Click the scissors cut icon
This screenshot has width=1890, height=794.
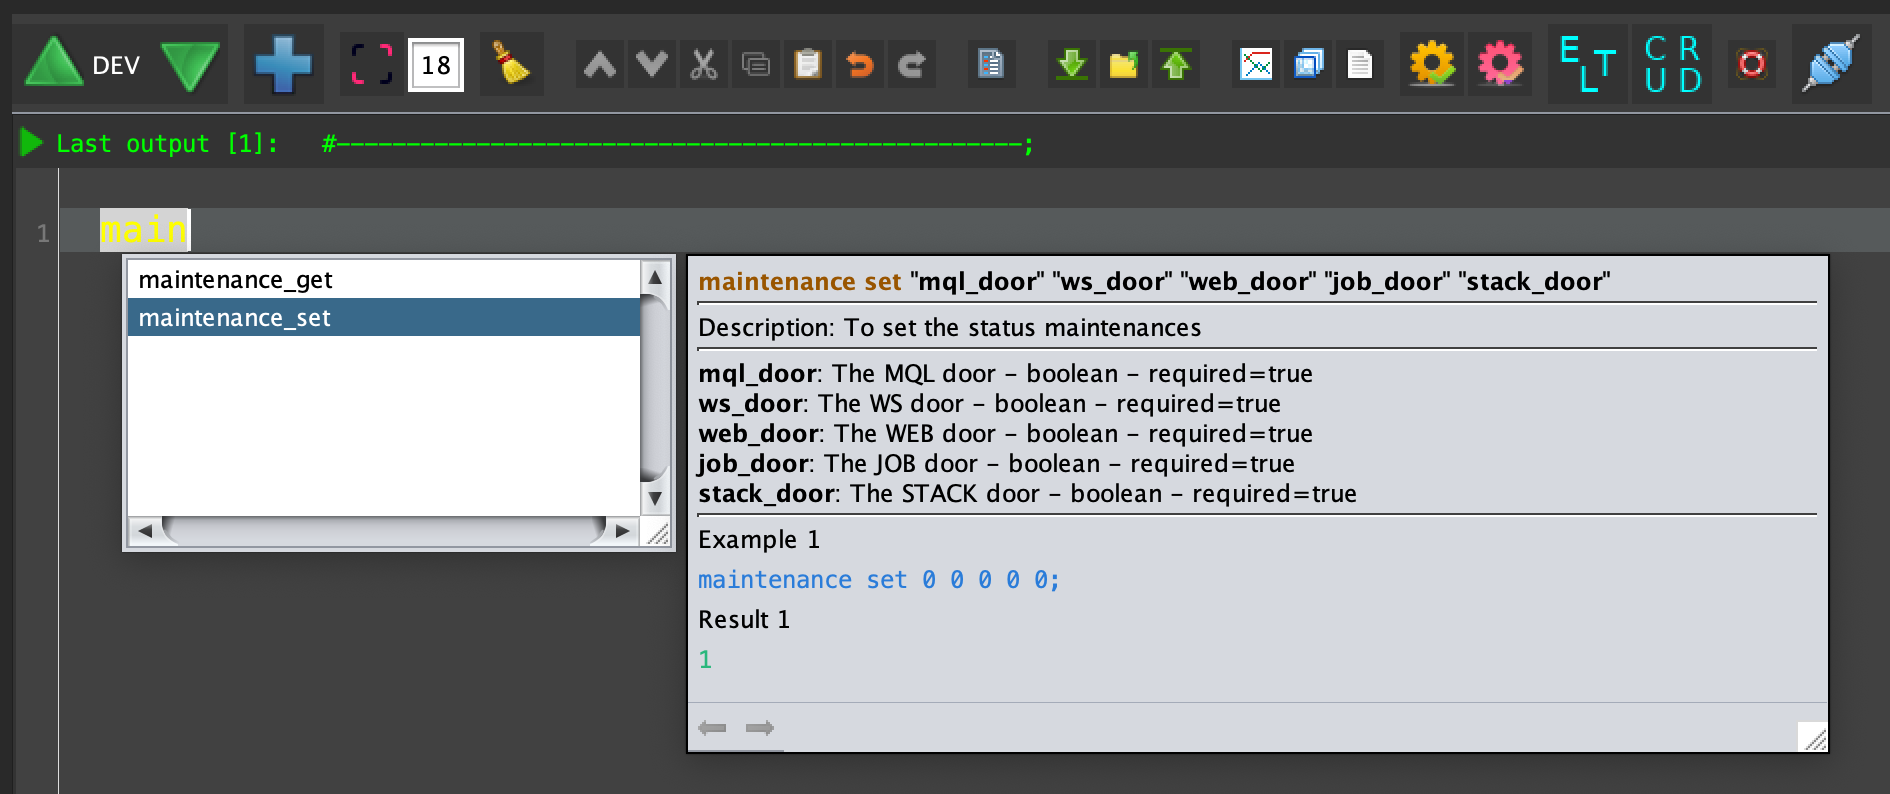704,65
